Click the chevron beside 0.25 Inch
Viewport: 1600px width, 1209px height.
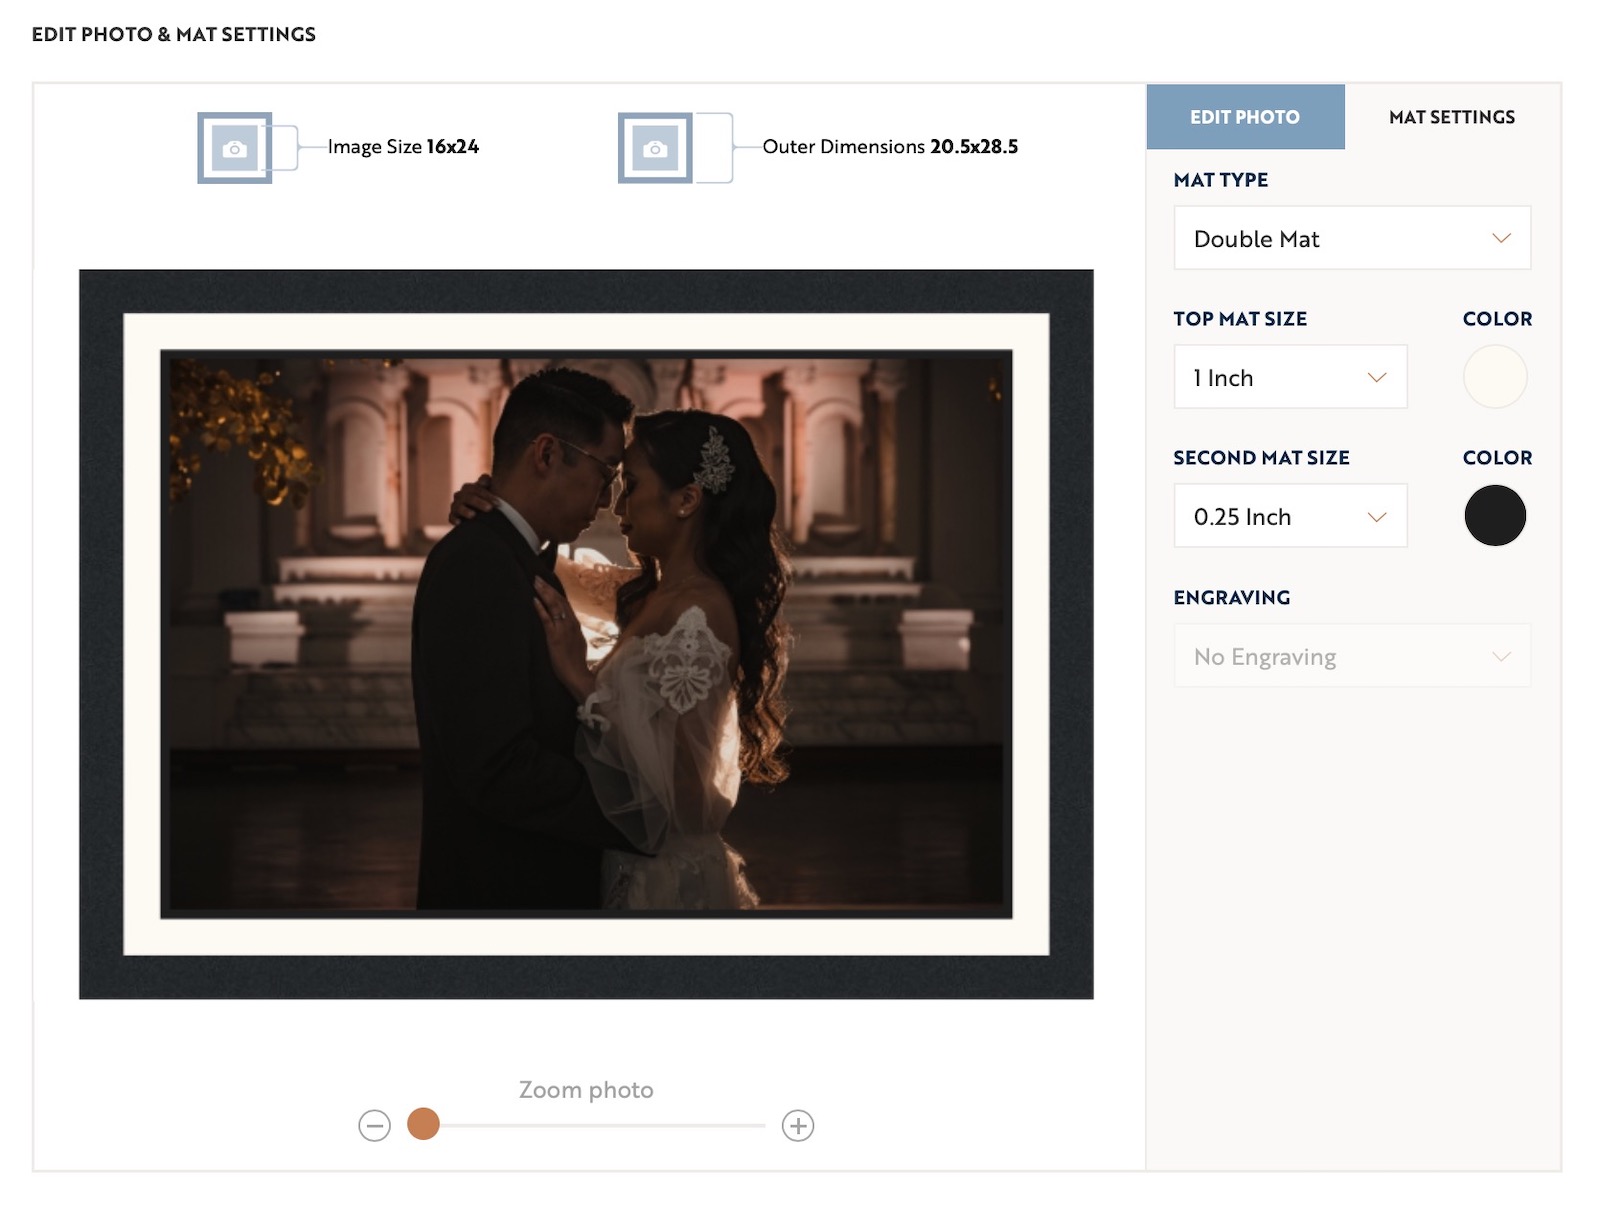(1377, 517)
